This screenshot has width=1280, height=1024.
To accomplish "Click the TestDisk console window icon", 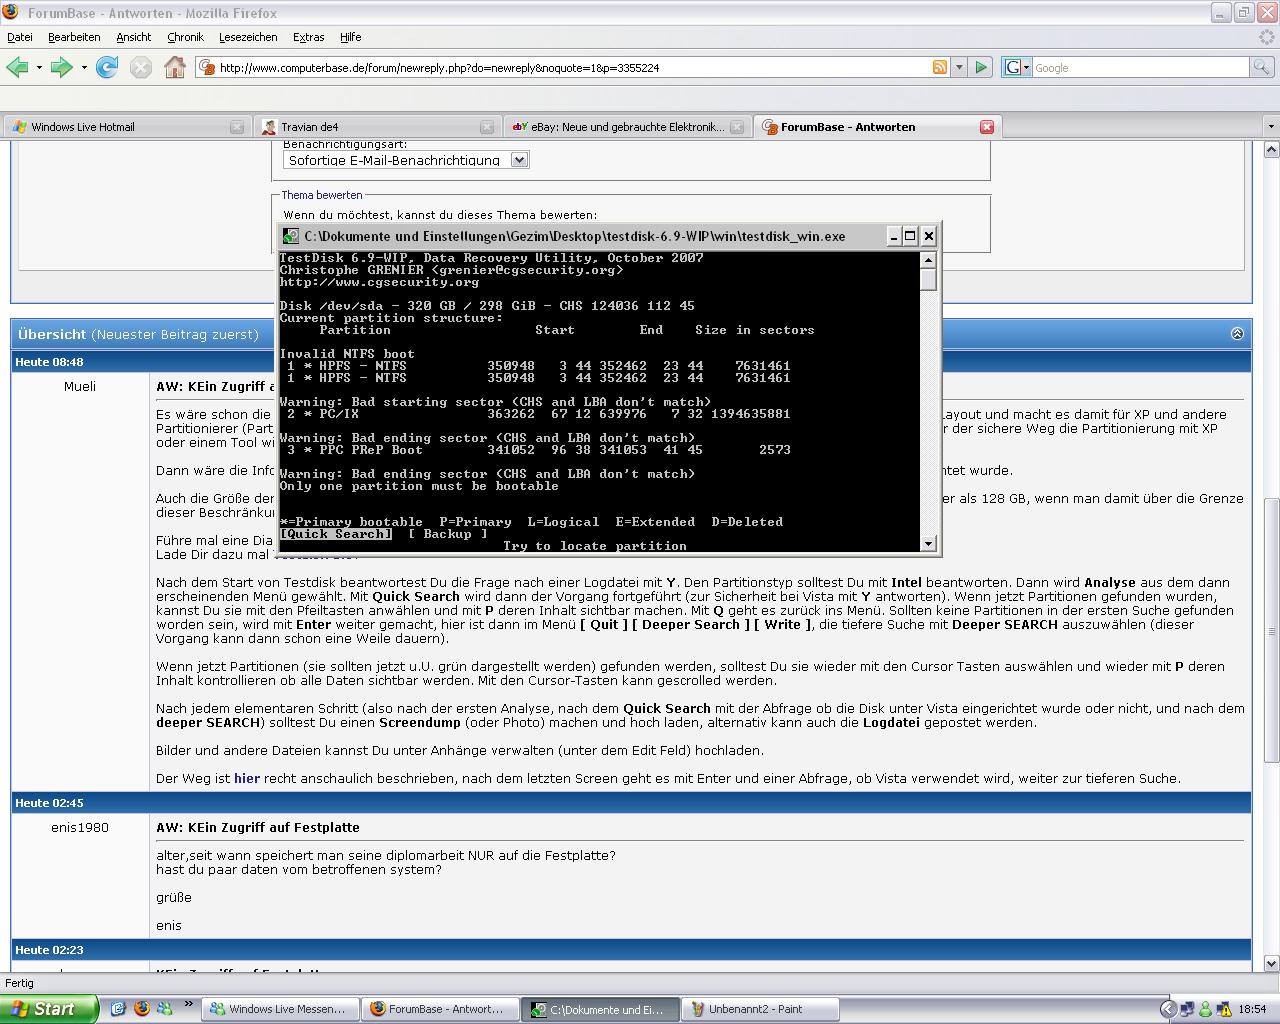I will coord(290,236).
